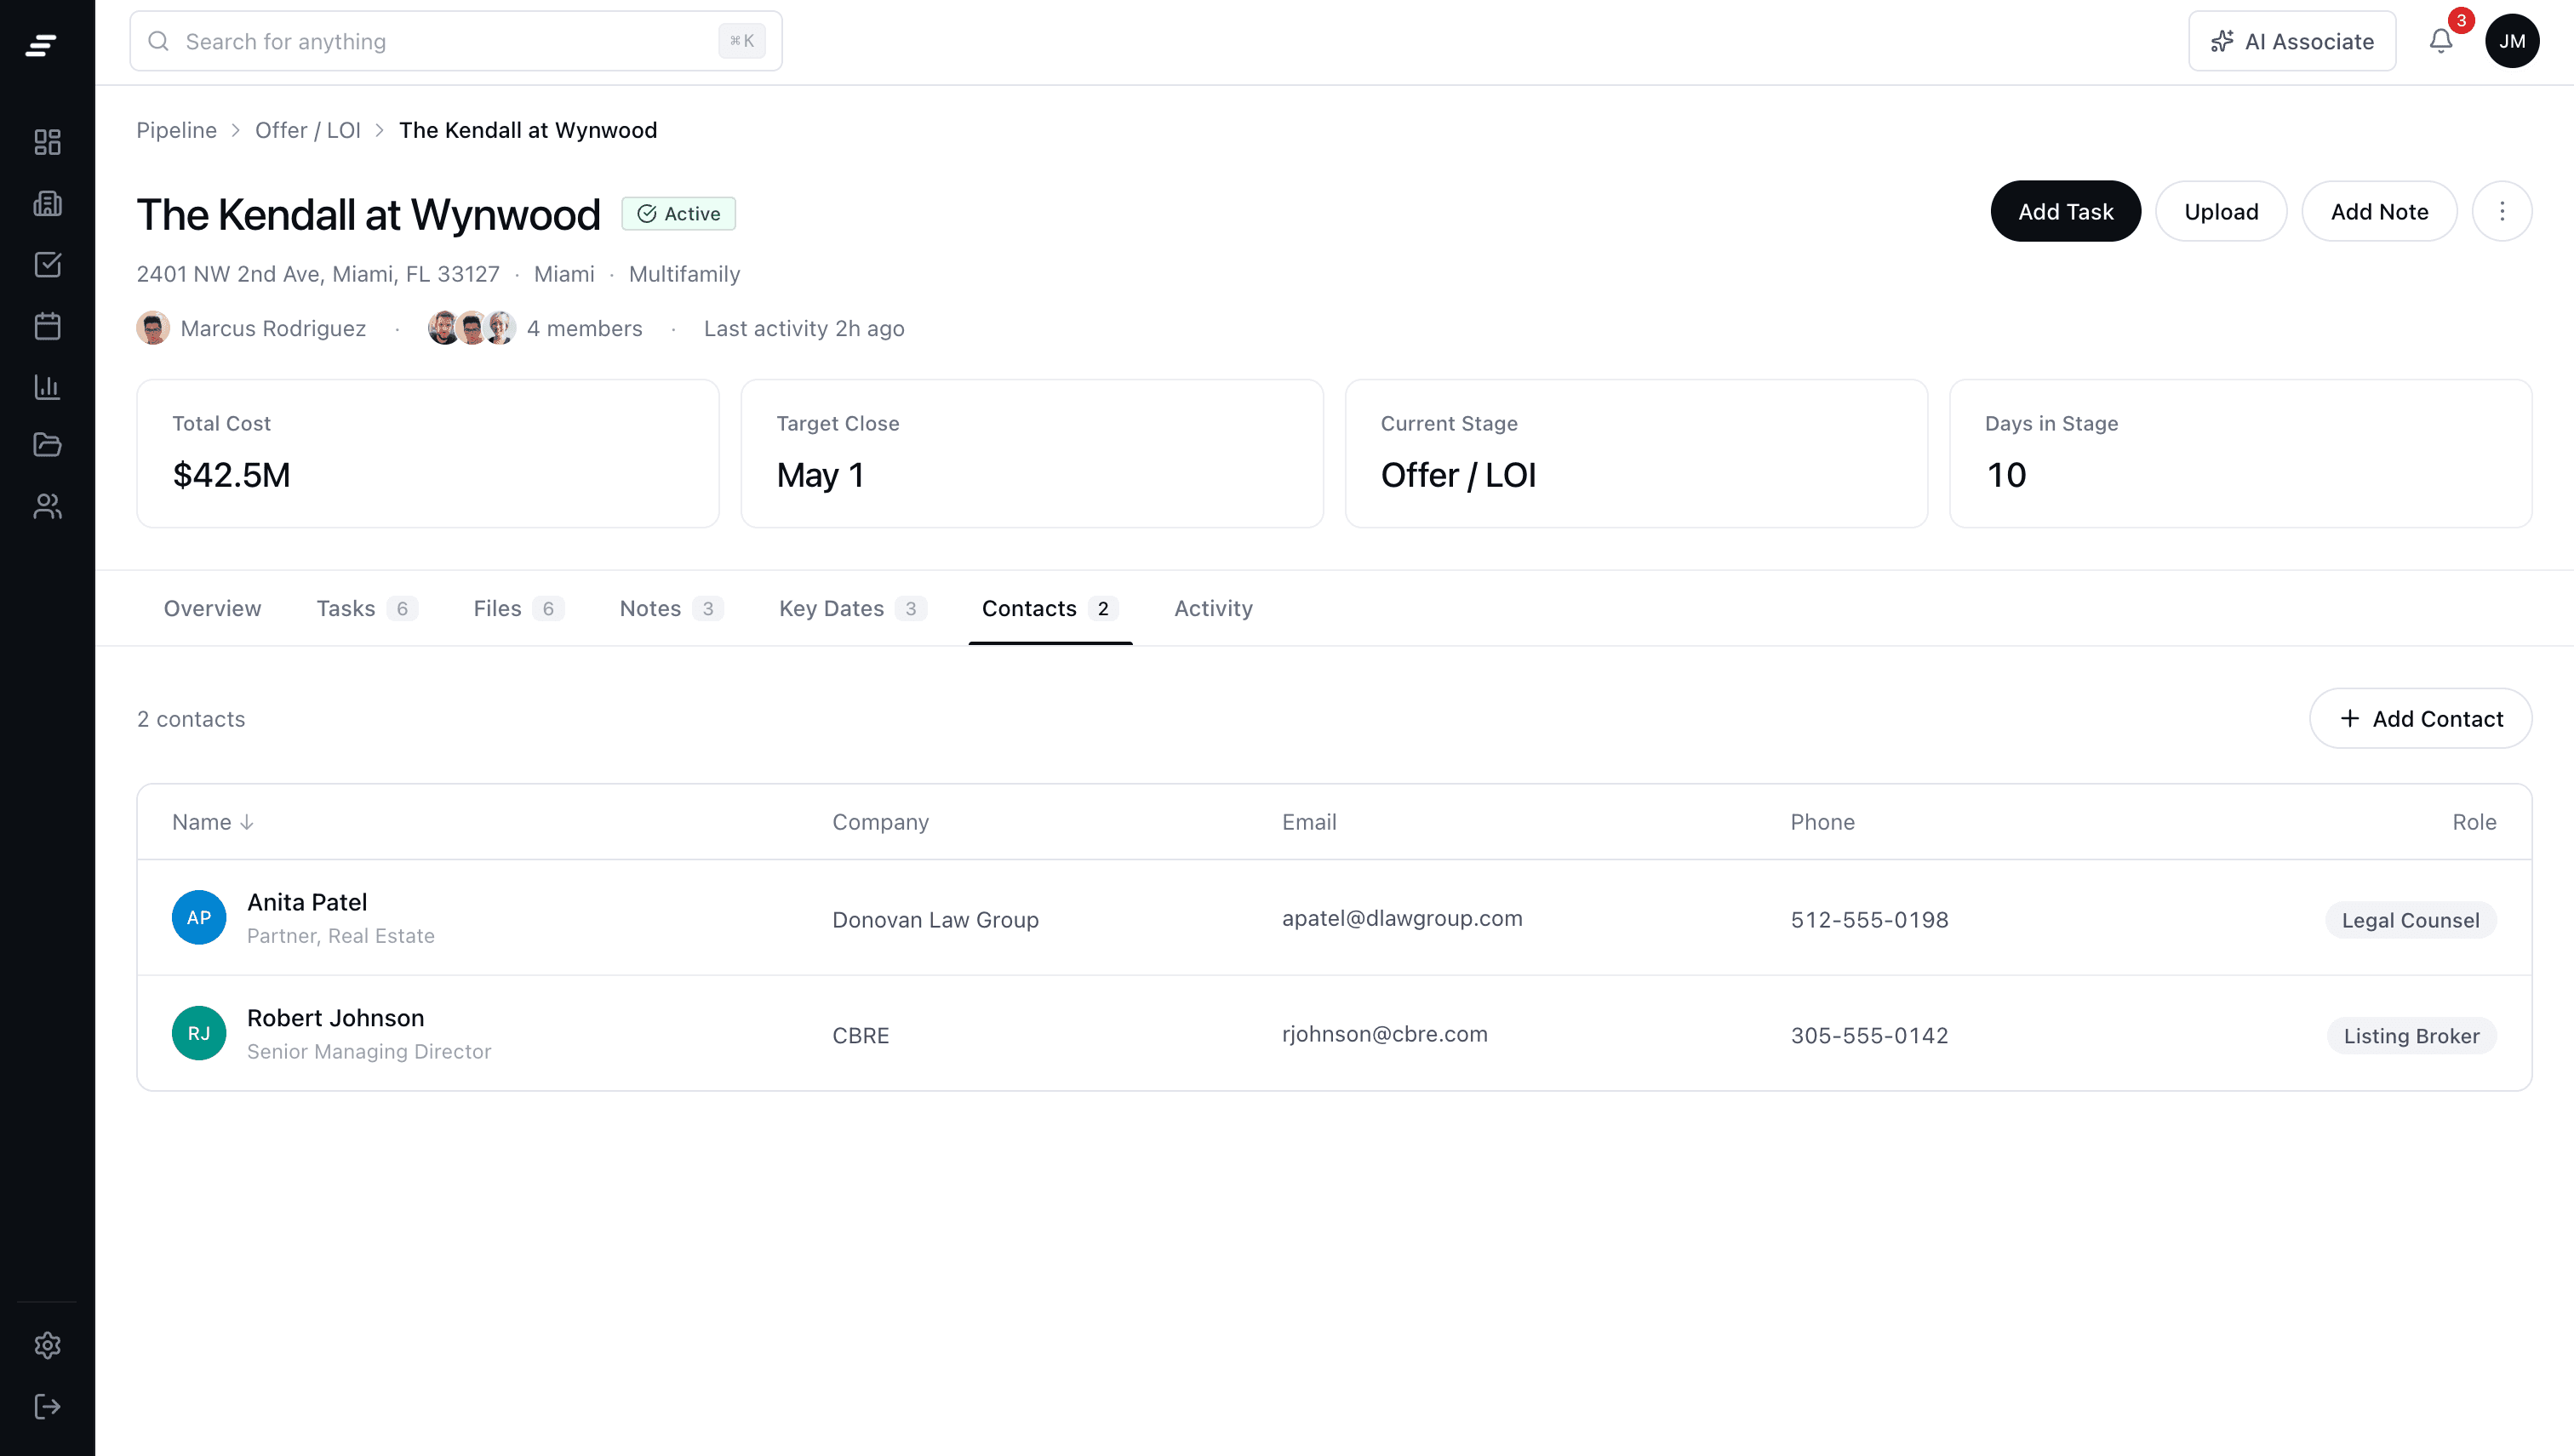The image size is (2574, 1456).
Task: Open notifications via the bell icon
Action: click(x=2440, y=41)
